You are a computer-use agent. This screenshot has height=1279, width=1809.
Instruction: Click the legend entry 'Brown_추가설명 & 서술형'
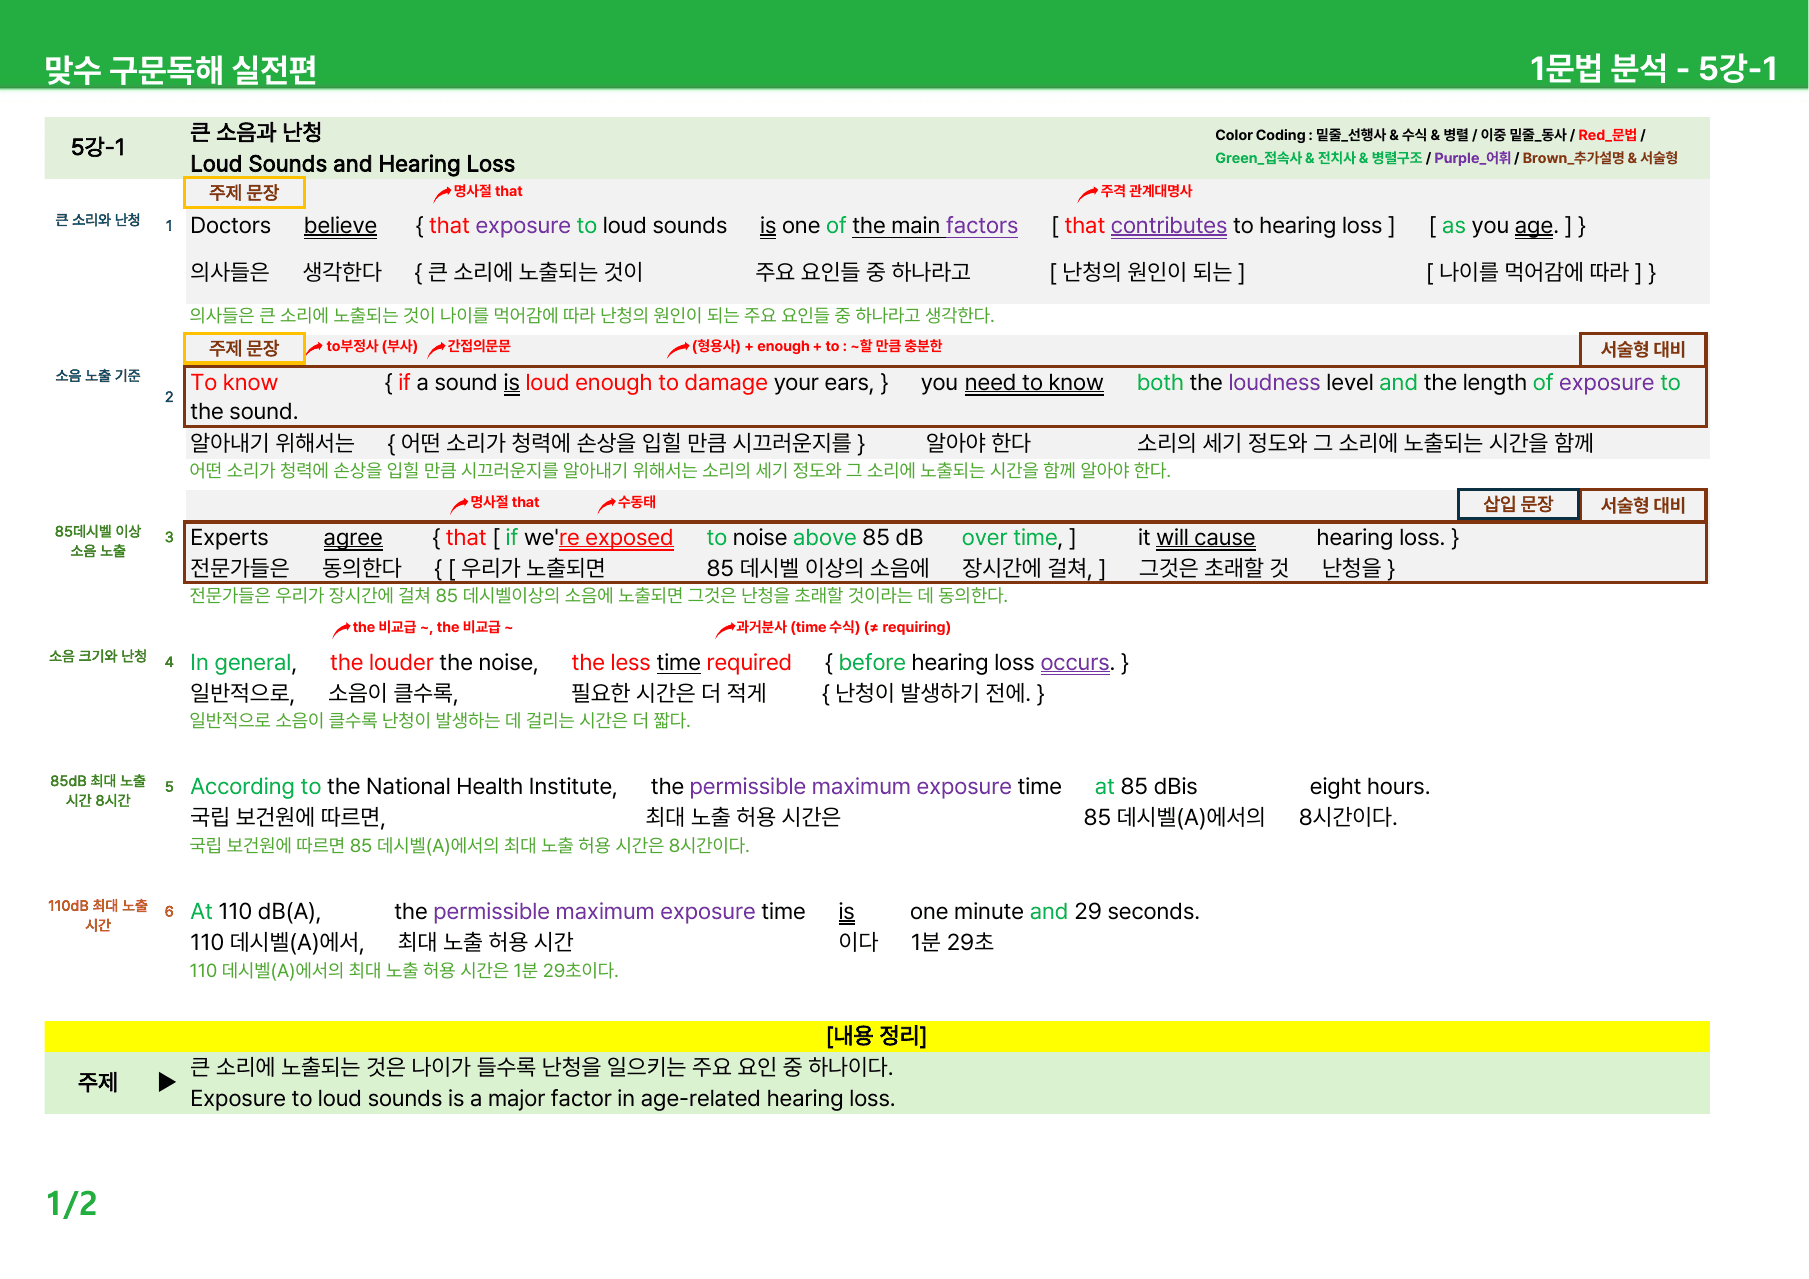[x=1600, y=158]
